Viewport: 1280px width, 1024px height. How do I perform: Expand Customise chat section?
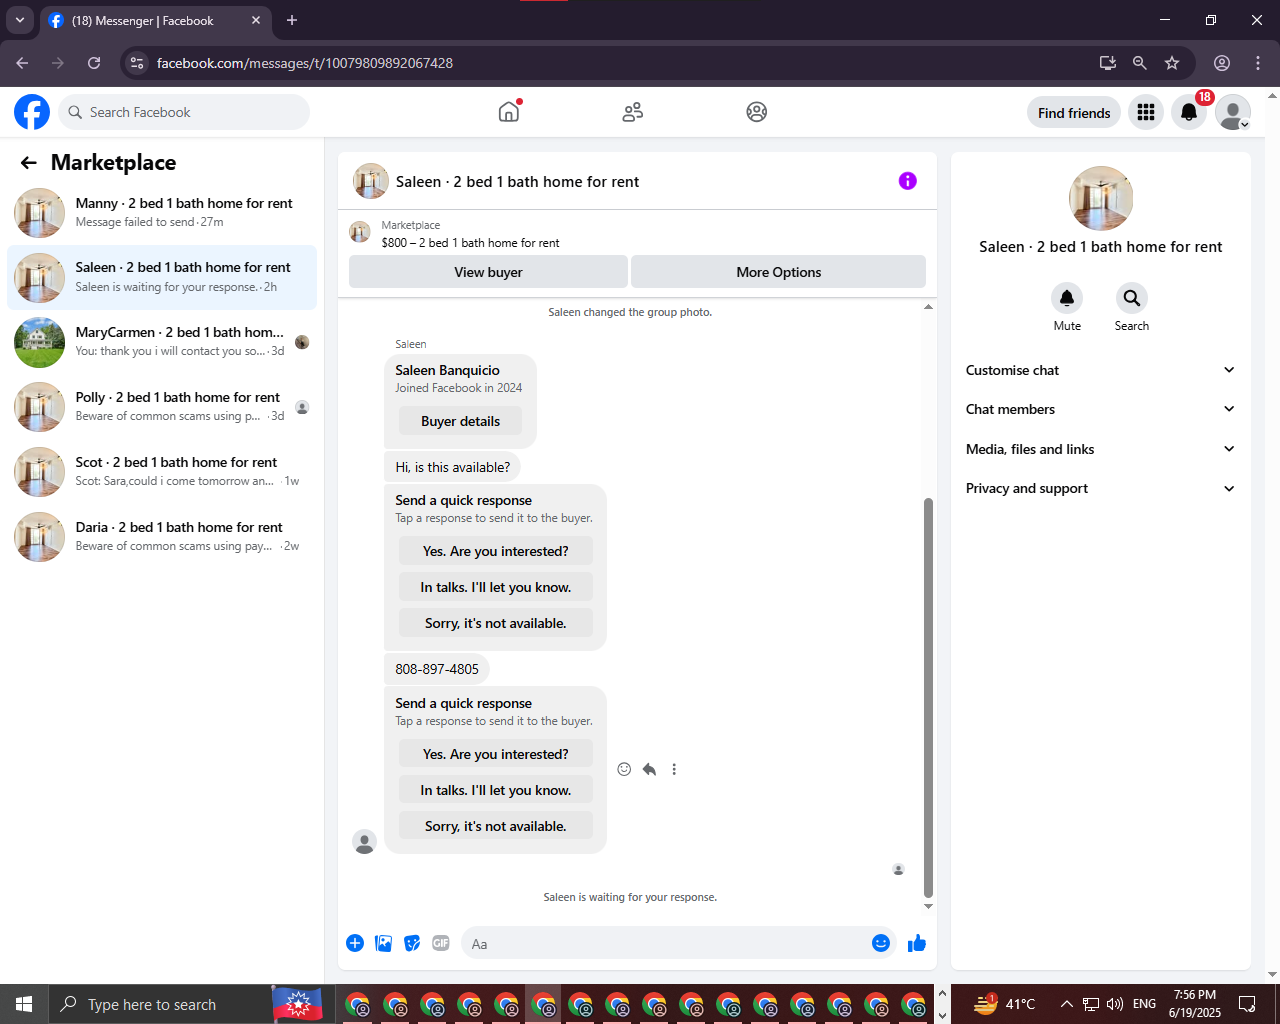point(1101,370)
